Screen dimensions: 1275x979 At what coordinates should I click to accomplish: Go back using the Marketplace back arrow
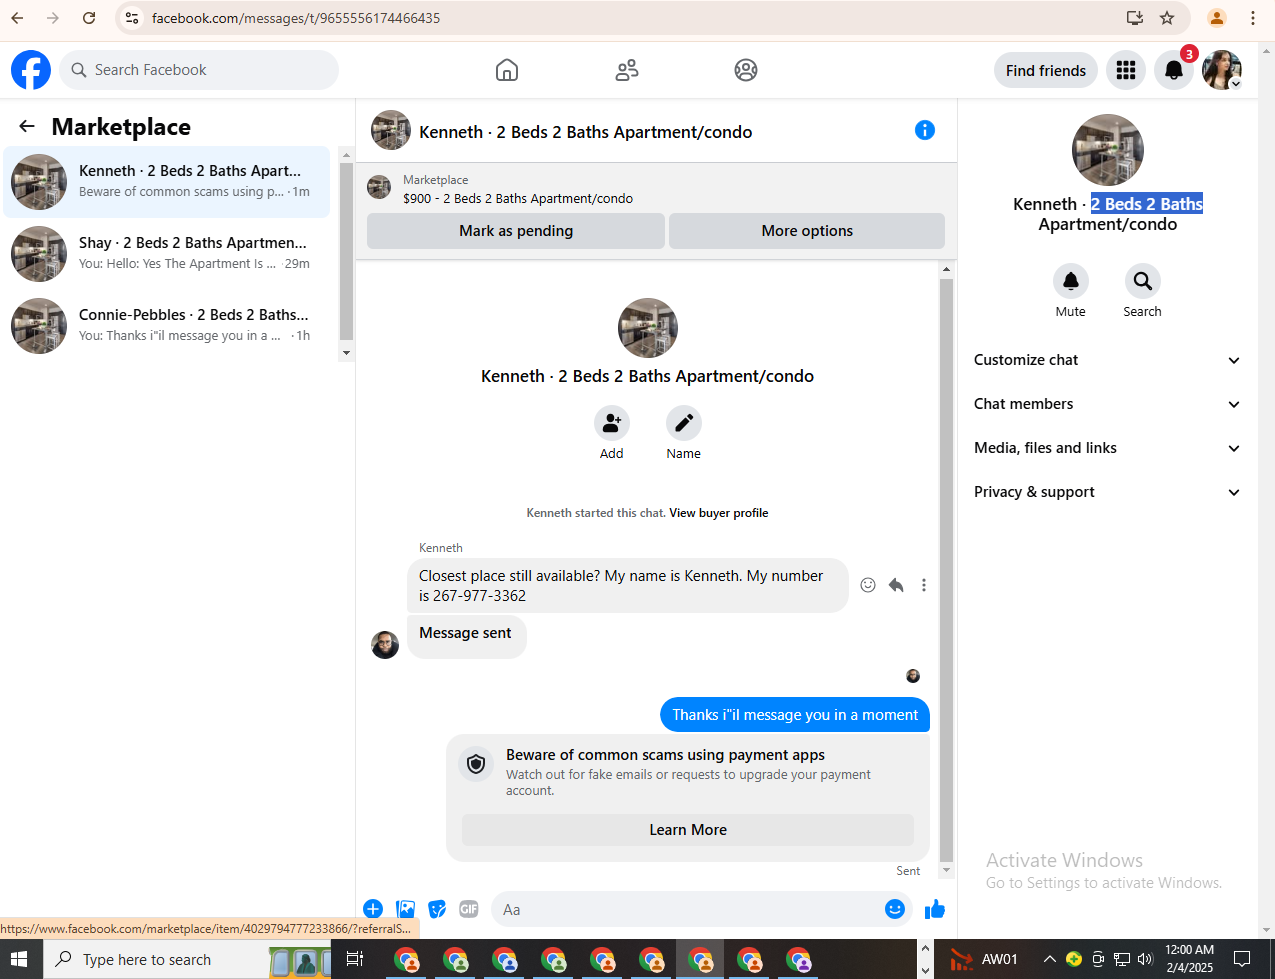point(27,126)
